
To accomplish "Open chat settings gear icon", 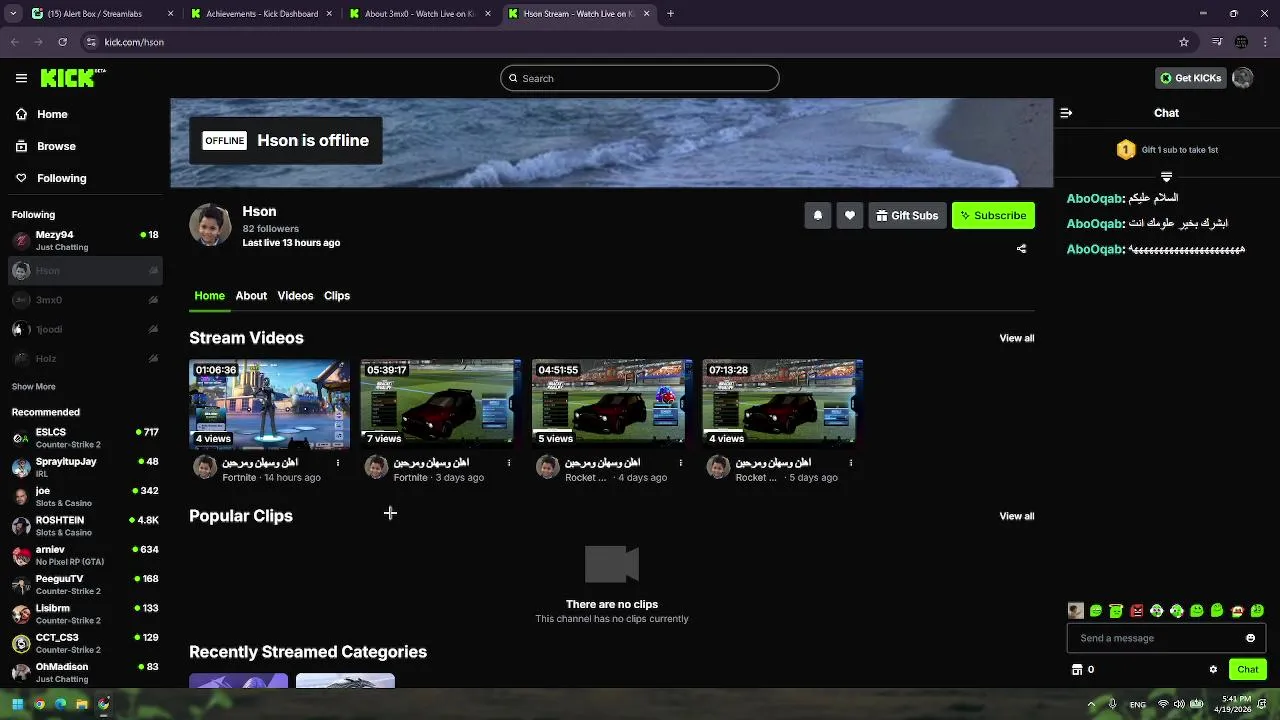I will coord(1213,670).
